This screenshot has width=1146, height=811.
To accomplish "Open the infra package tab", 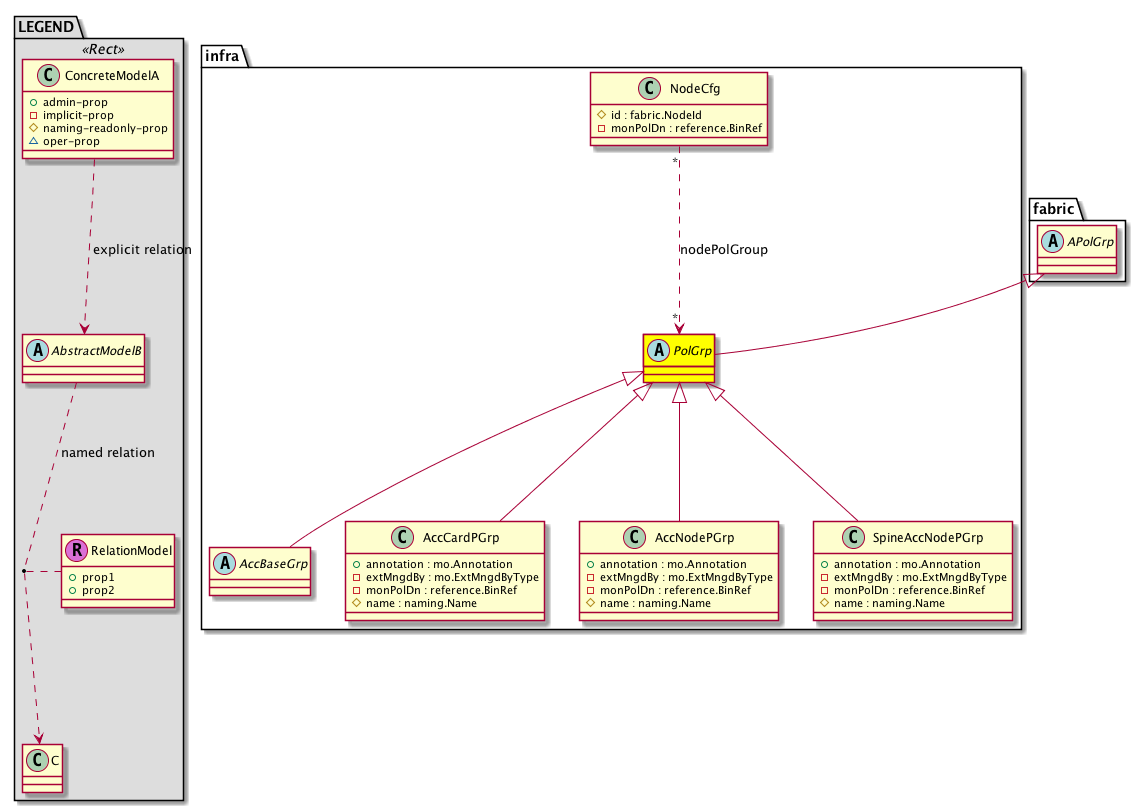I will (222, 55).
